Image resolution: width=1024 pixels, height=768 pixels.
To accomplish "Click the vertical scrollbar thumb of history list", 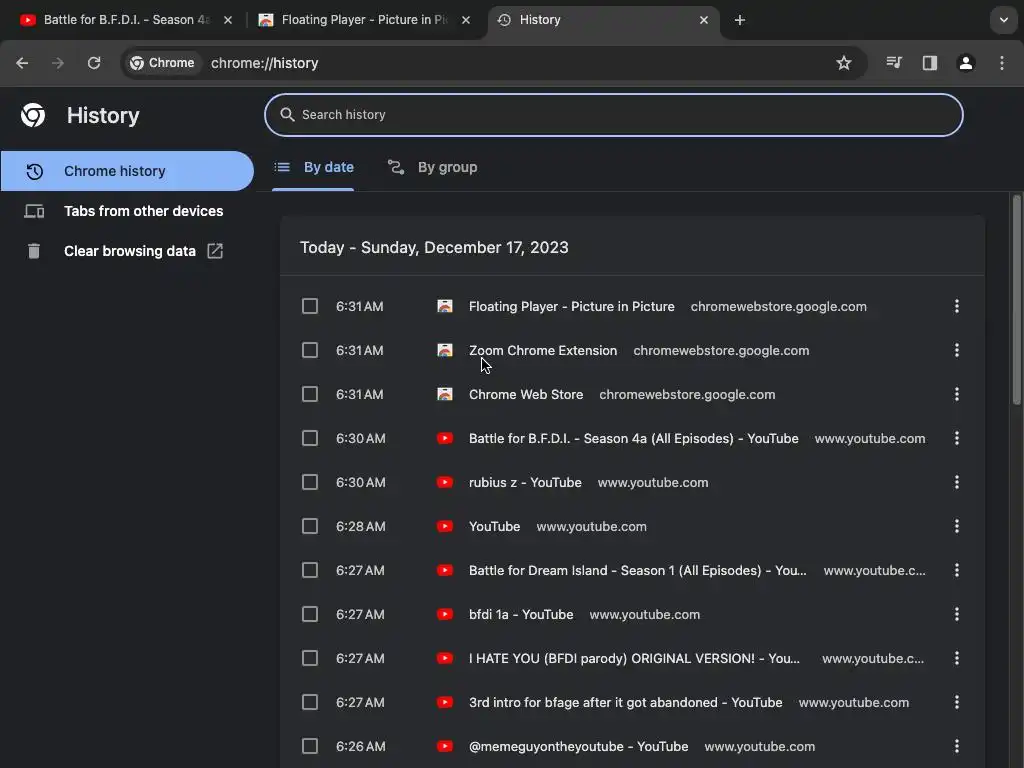I will coord(1017,299).
